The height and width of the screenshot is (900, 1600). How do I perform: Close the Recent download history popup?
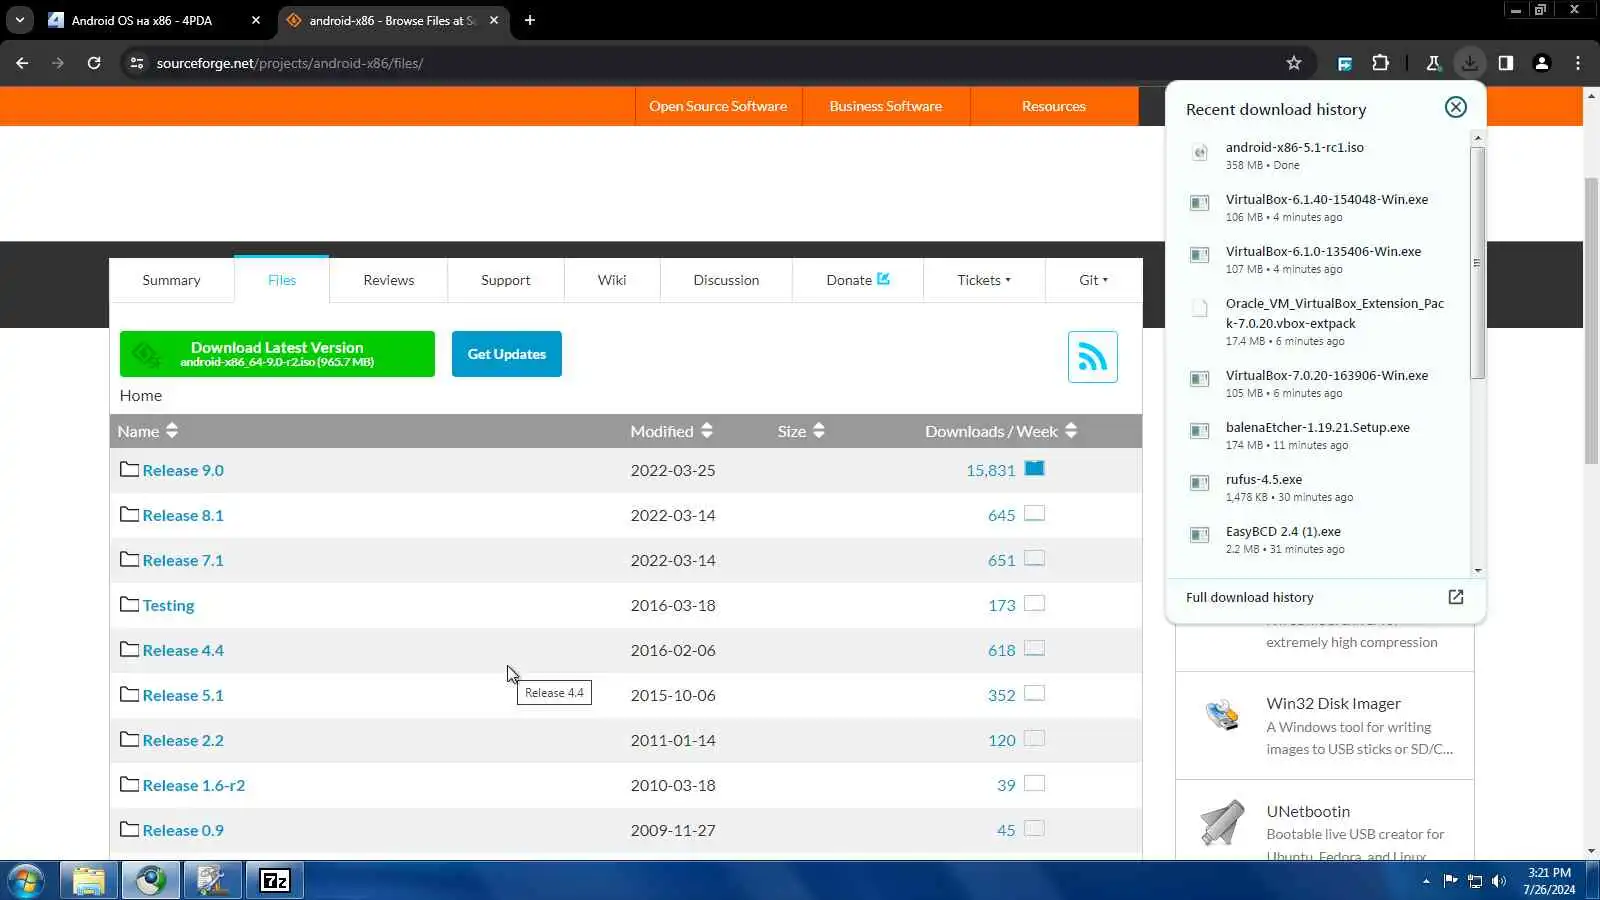point(1455,107)
